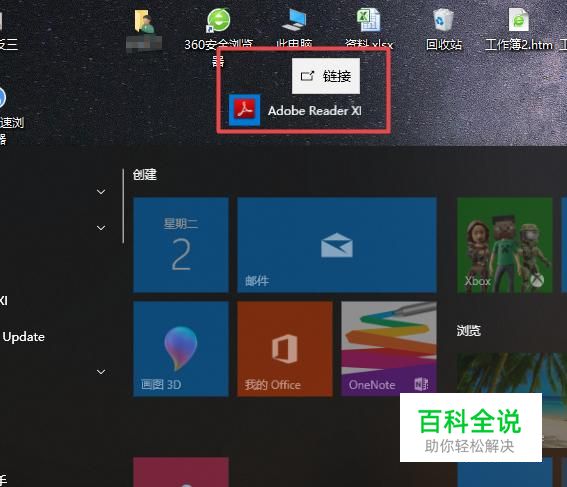
Task: Click the 创建 group header
Action: pos(145,175)
